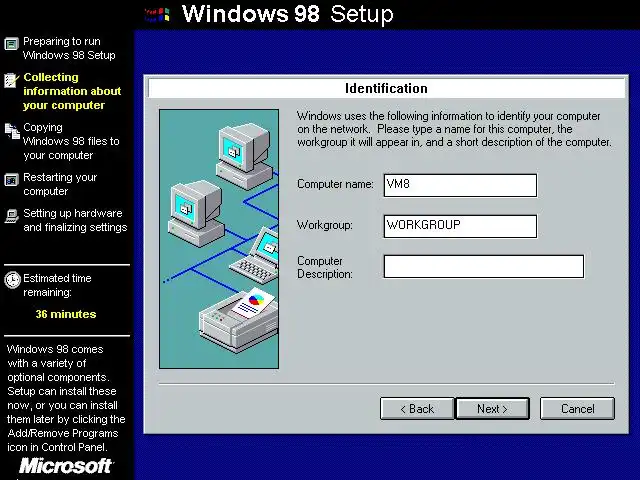This screenshot has width=640, height=480.
Task: Go back with the < Back button
Action: click(x=417, y=409)
